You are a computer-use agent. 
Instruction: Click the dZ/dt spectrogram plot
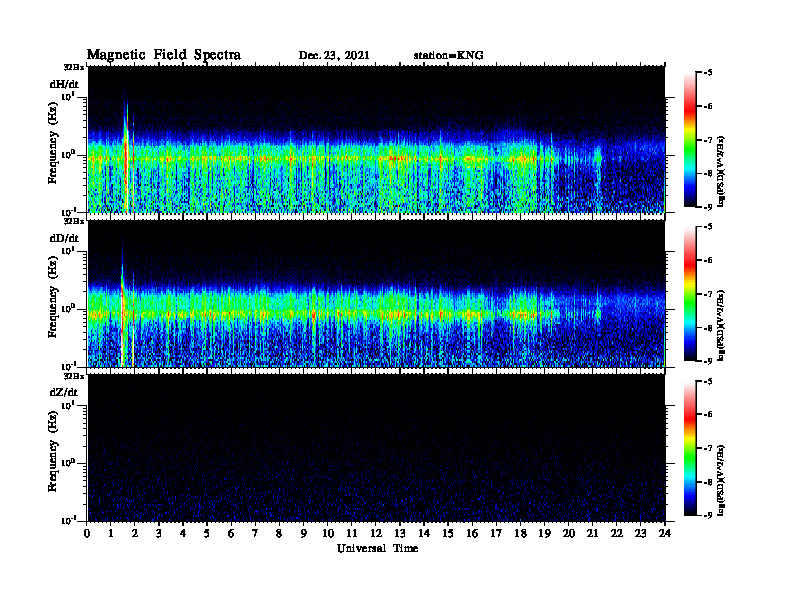[376, 448]
